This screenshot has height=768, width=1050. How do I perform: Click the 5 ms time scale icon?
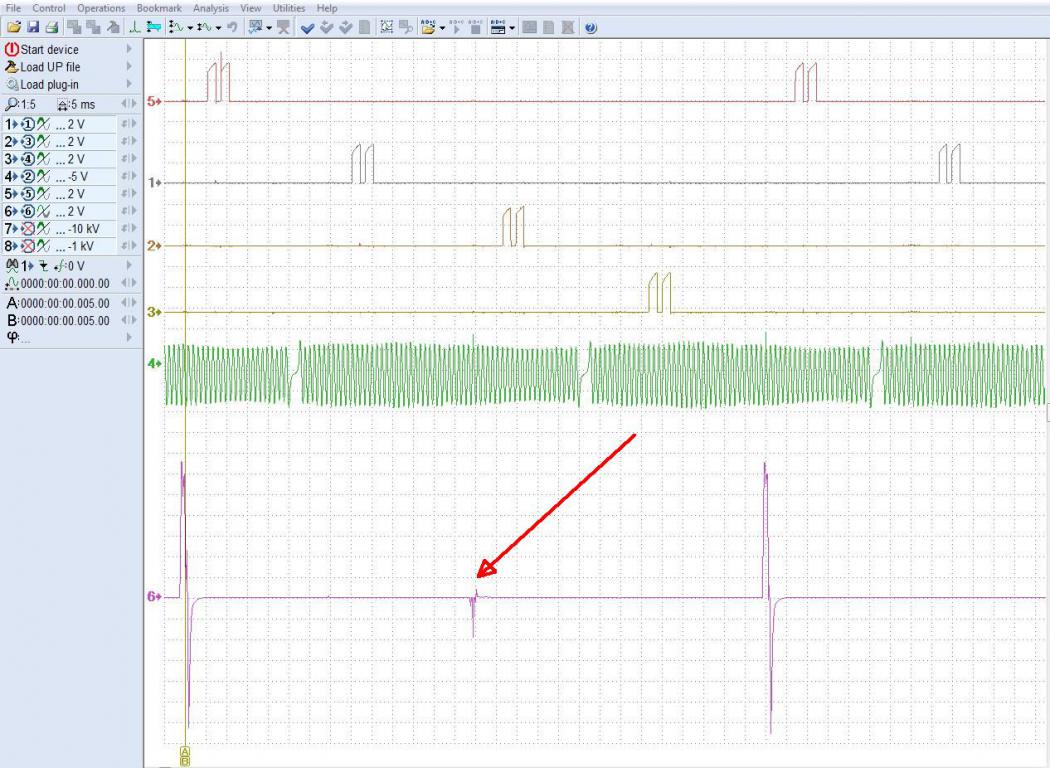point(63,104)
